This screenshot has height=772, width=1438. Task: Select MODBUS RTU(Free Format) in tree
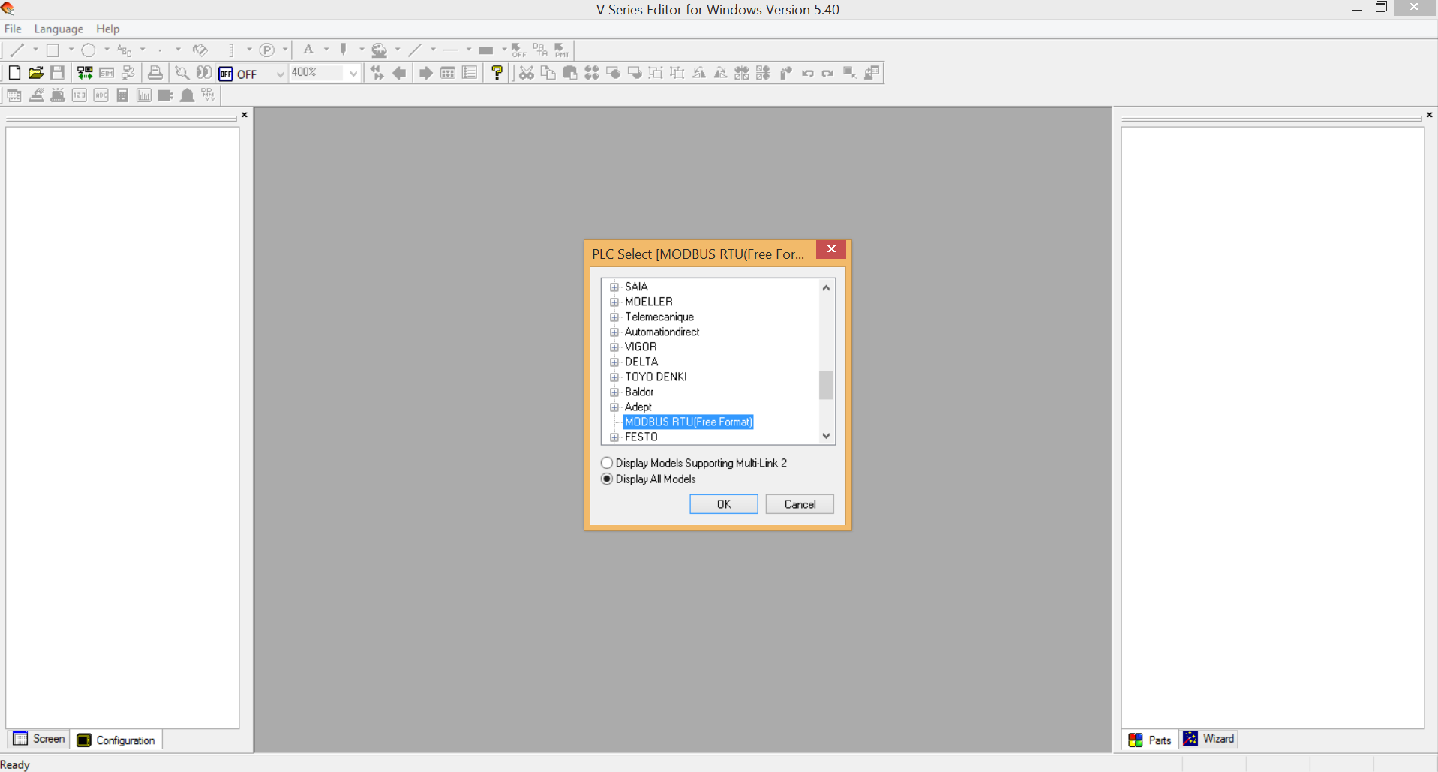pos(688,422)
